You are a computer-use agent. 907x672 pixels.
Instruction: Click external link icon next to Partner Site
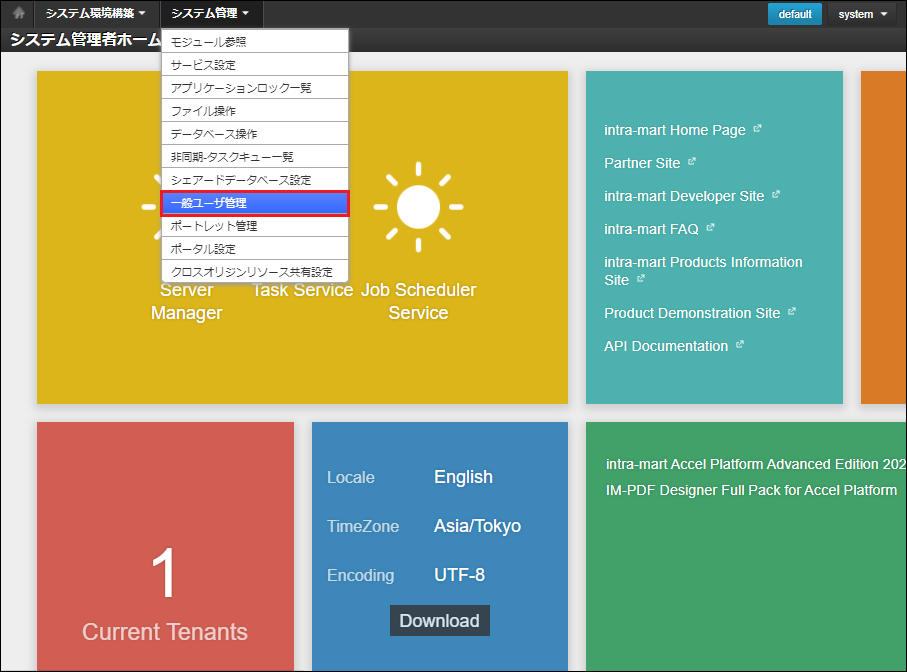(691, 162)
